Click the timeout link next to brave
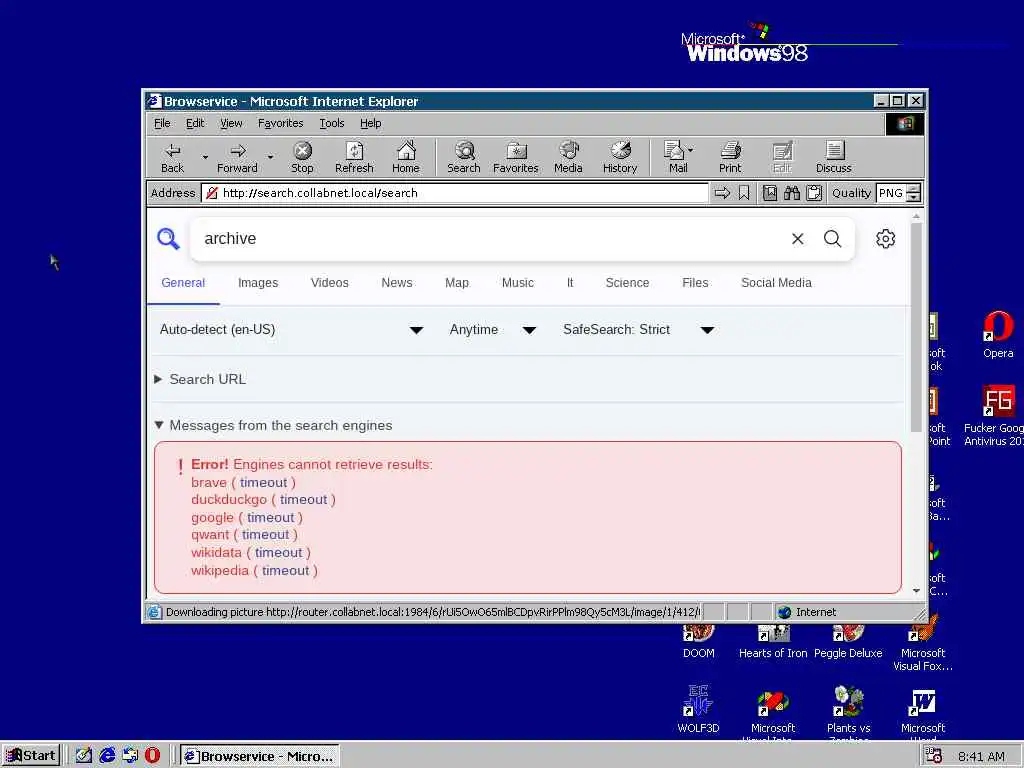Viewport: 1024px width, 768px height. [263, 483]
